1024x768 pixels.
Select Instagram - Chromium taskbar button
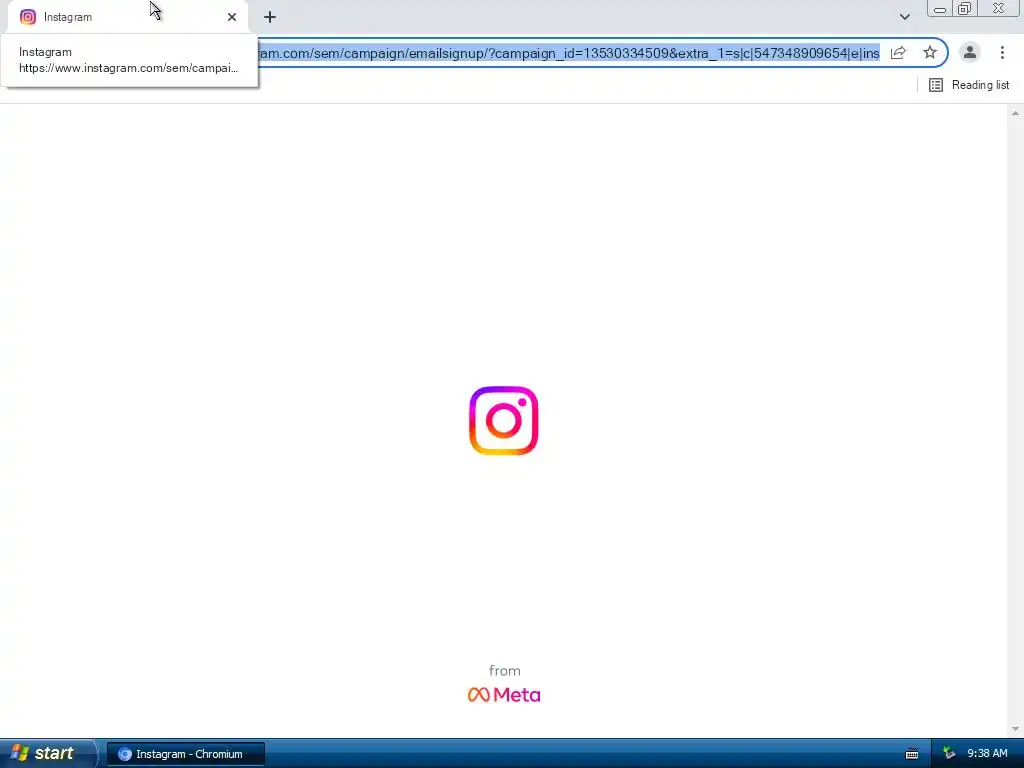pyautogui.click(x=185, y=754)
